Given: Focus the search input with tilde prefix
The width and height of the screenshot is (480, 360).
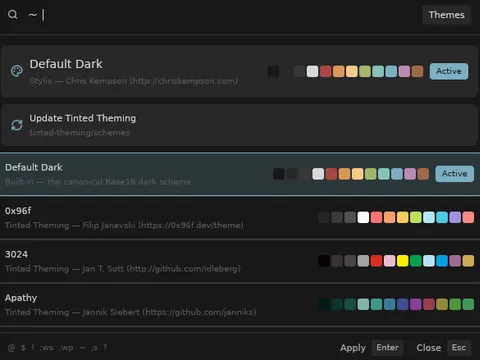Looking at the screenshot, I should tap(220, 15).
